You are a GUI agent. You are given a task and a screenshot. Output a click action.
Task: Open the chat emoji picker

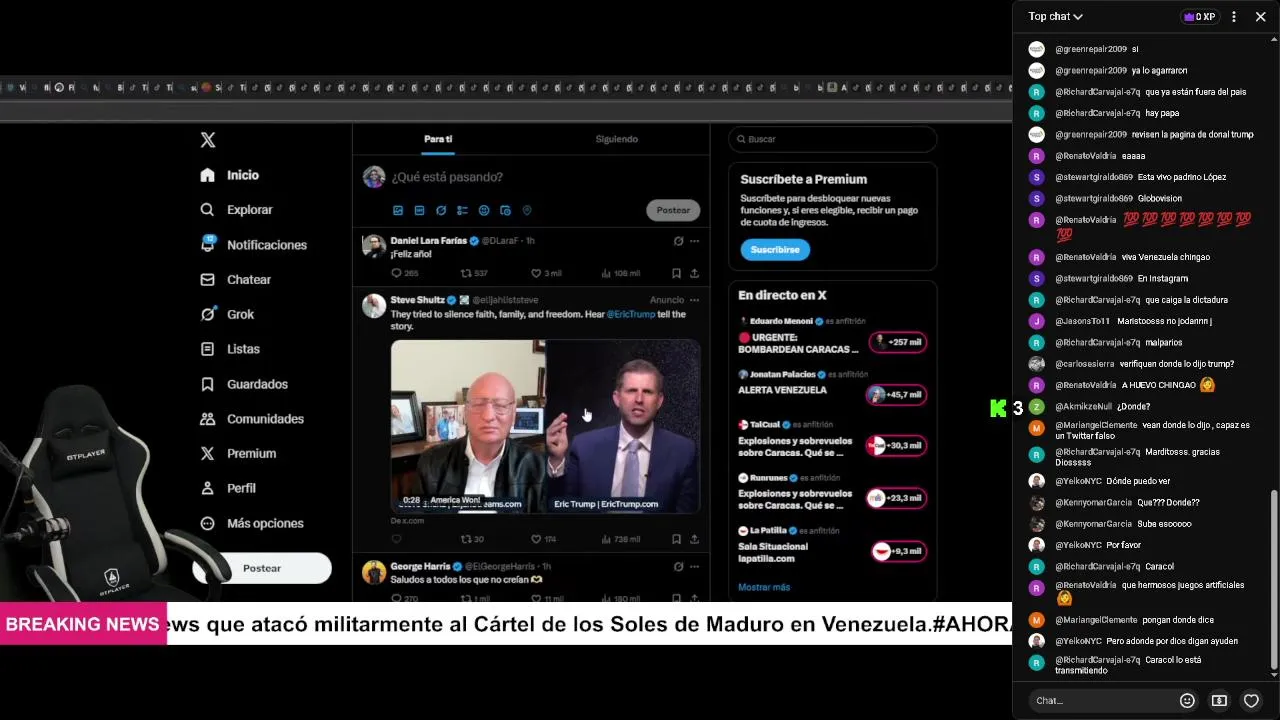tap(1187, 701)
